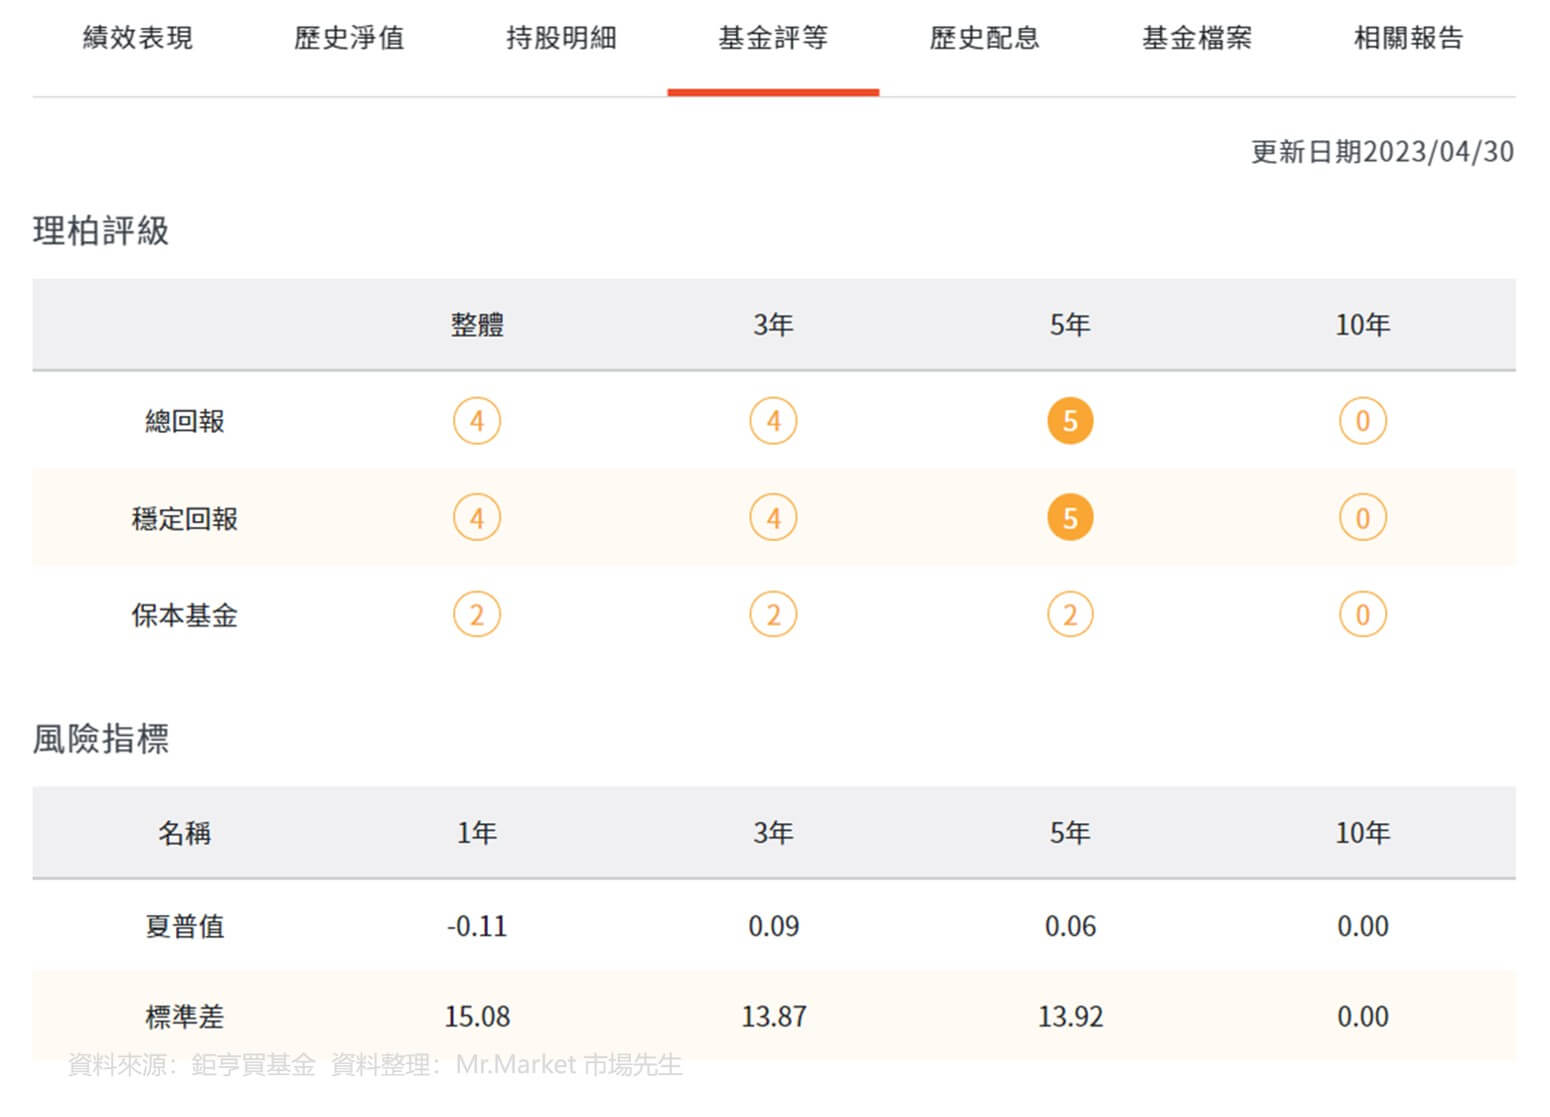Select the 基金評等 tab
Screen dimensions: 1550x1117
tap(773, 38)
